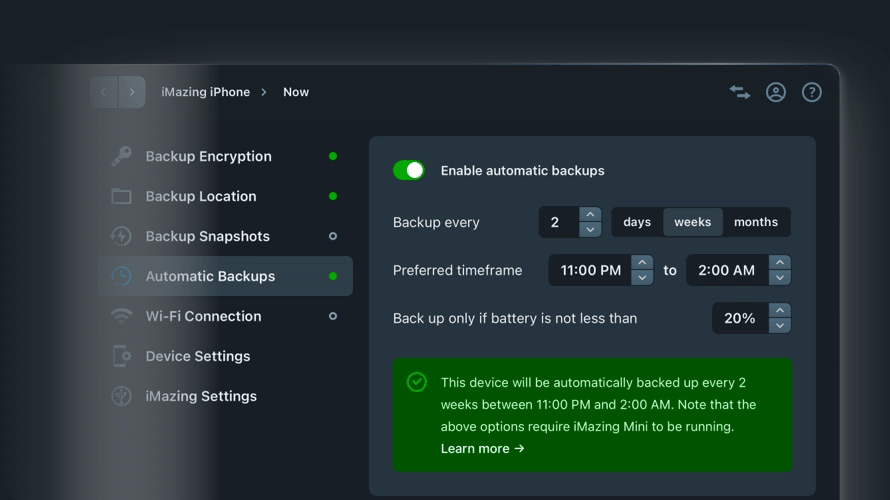The width and height of the screenshot is (890, 500).
Task: Open the Automatic Backups section
Action: point(210,276)
